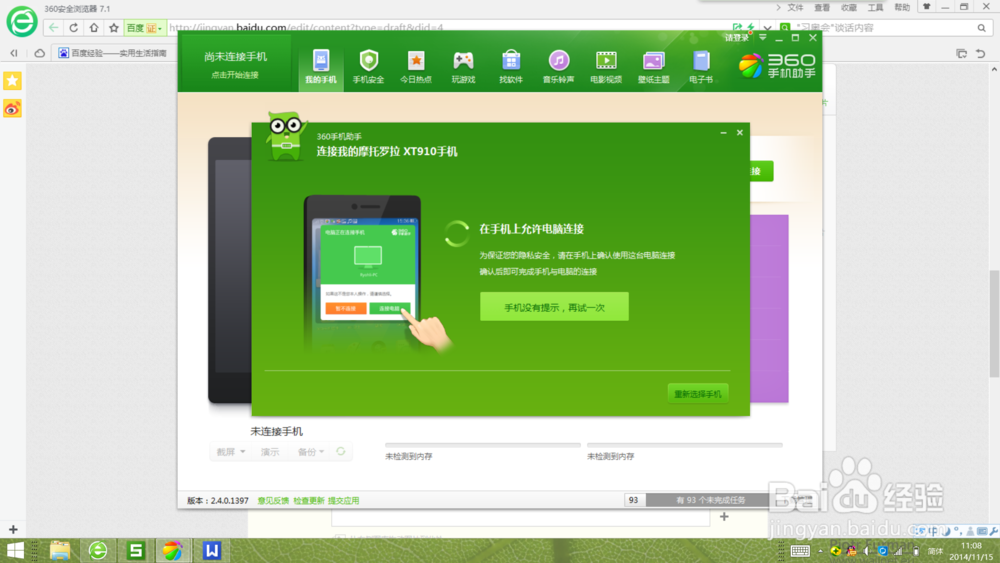Minimize the phone connection dialog
Image resolution: width=1000 pixels, height=563 pixels.
click(x=723, y=133)
